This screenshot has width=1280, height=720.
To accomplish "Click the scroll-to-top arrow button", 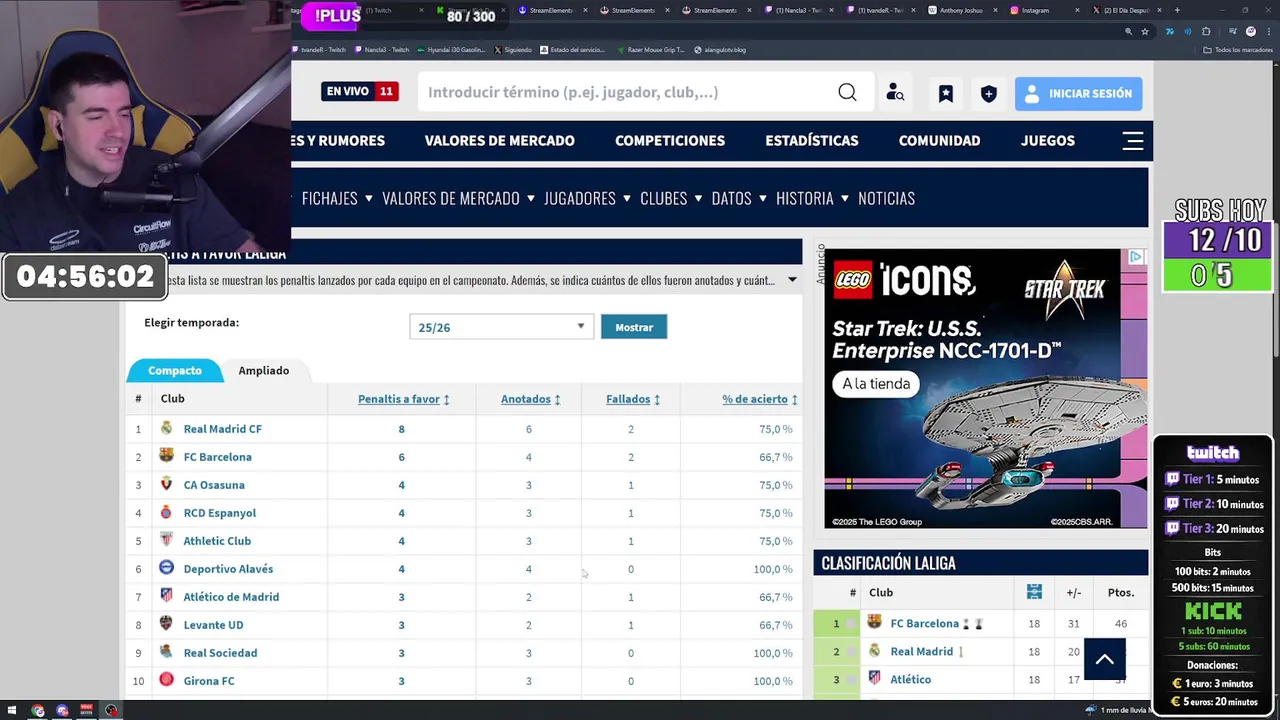I will pos(1105,660).
